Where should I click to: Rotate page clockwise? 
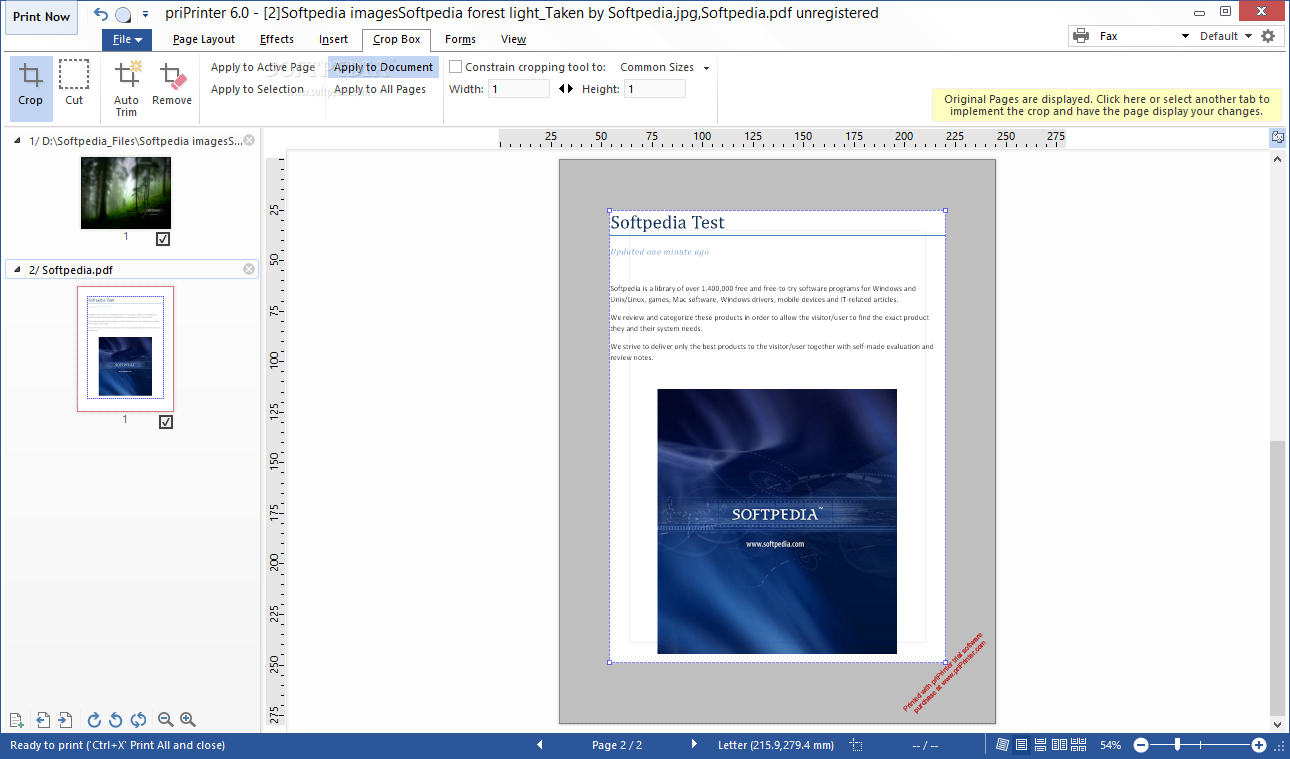95,720
